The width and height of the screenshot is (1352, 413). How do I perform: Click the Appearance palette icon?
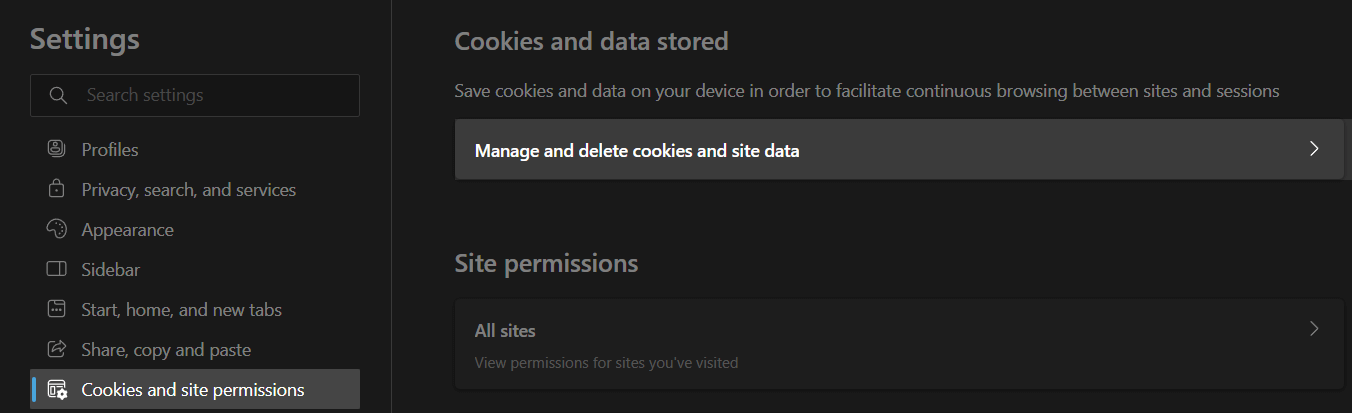coord(57,229)
